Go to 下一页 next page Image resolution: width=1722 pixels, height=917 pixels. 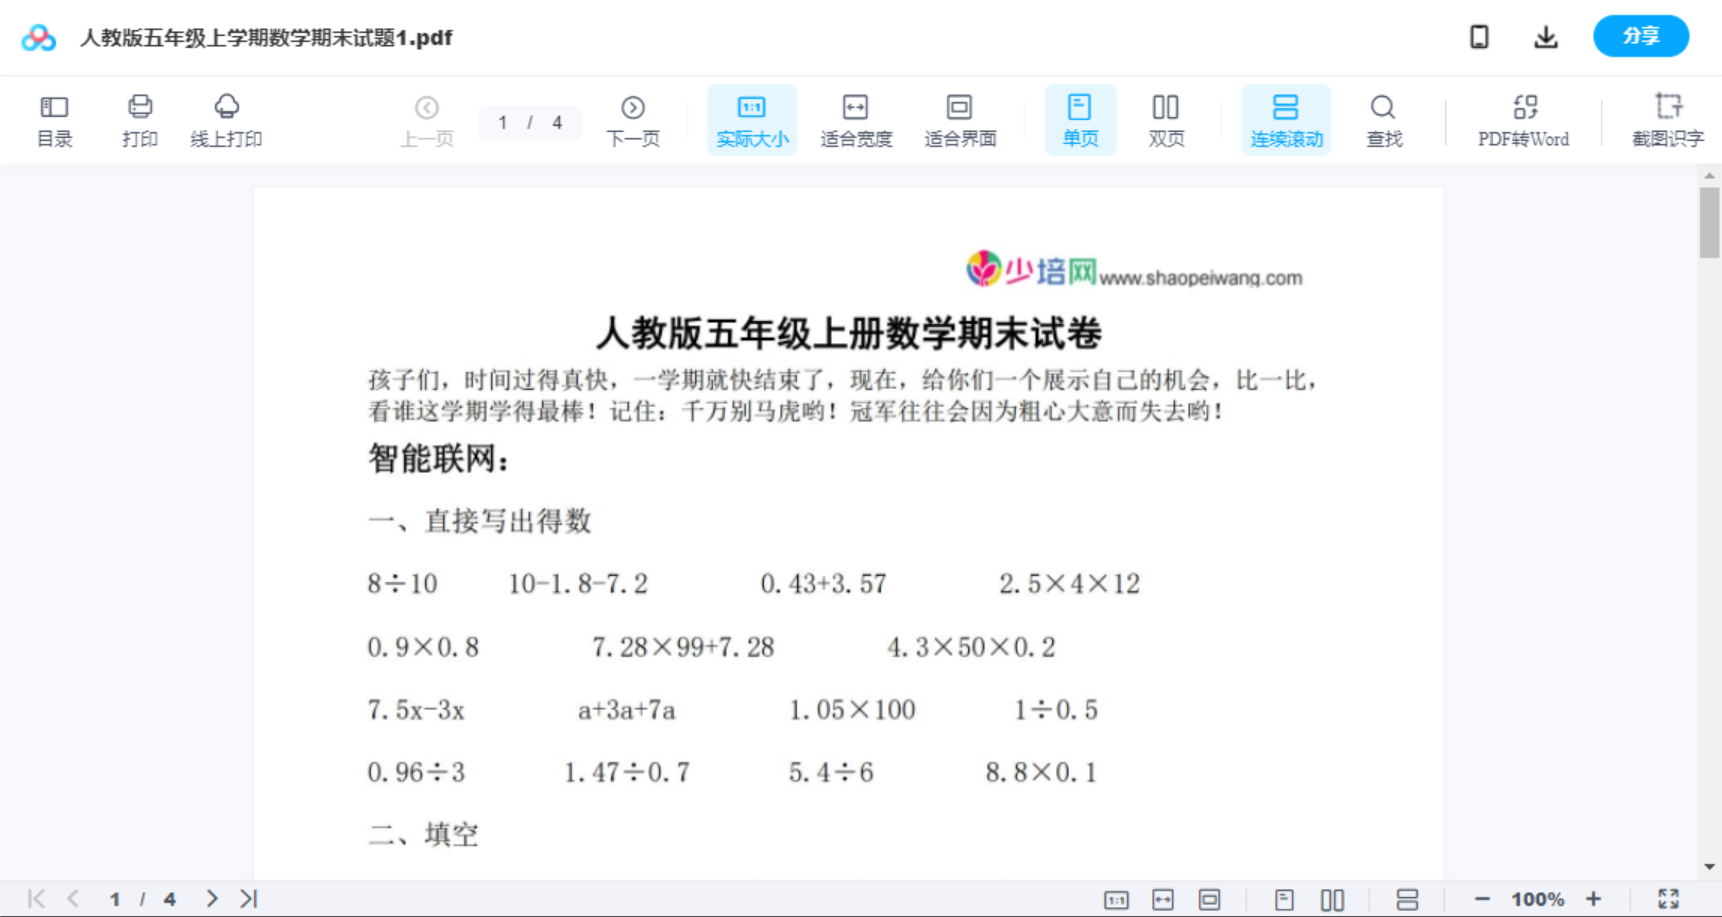(x=633, y=119)
